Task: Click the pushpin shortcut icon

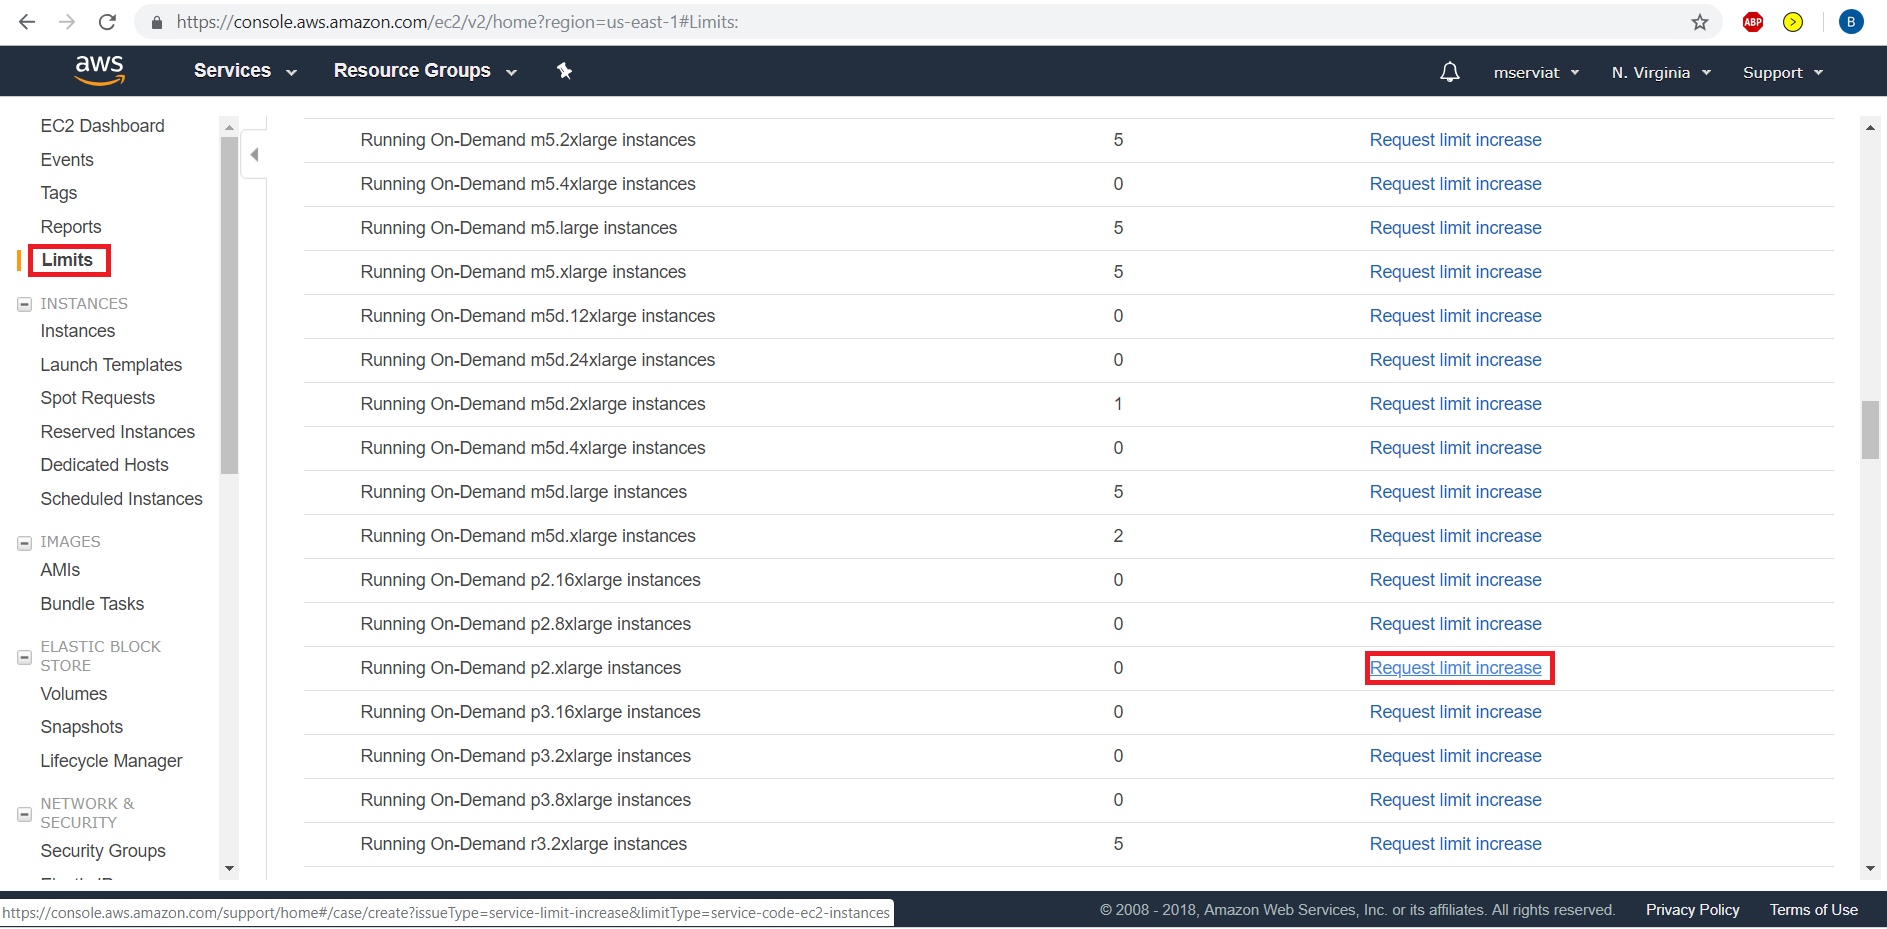Action: (x=564, y=71)
